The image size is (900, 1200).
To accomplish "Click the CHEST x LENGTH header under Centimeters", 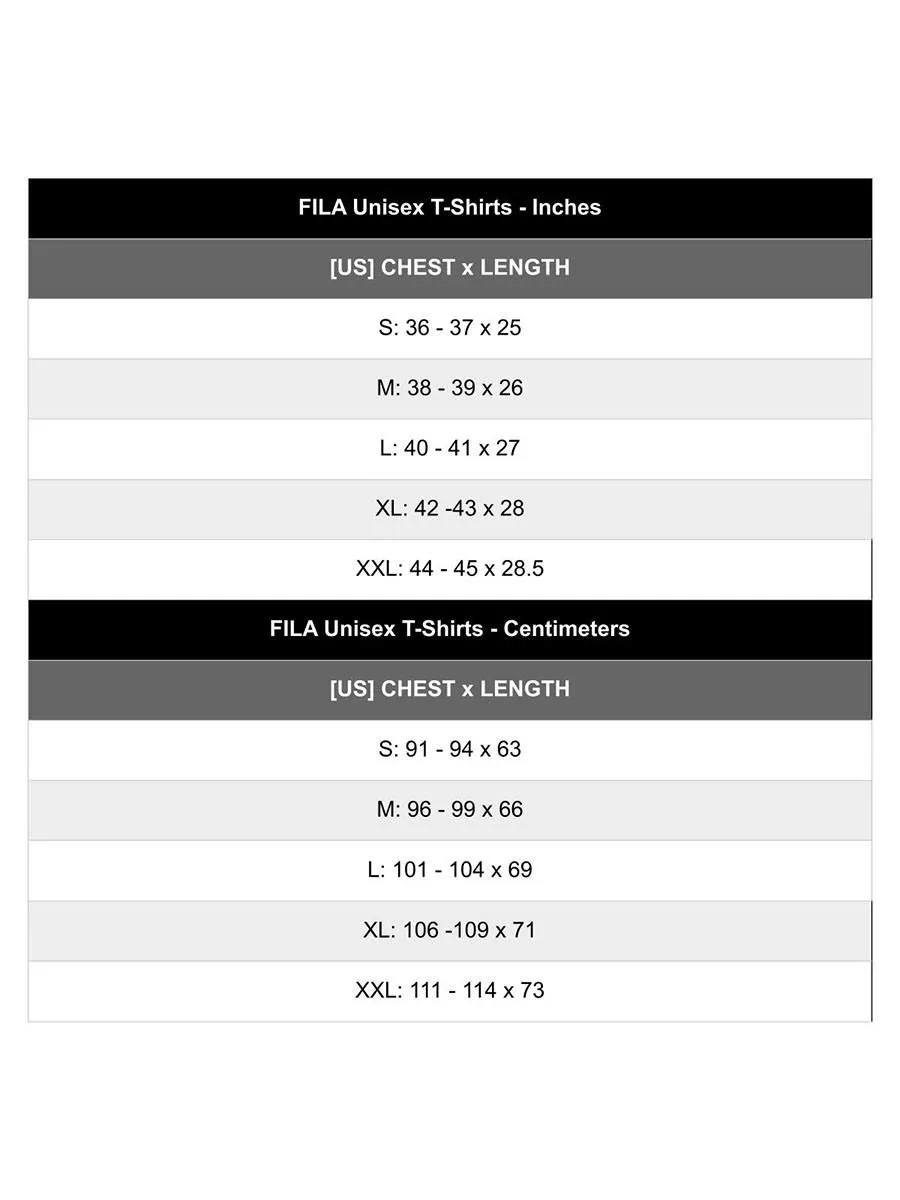I will [449, 689].
